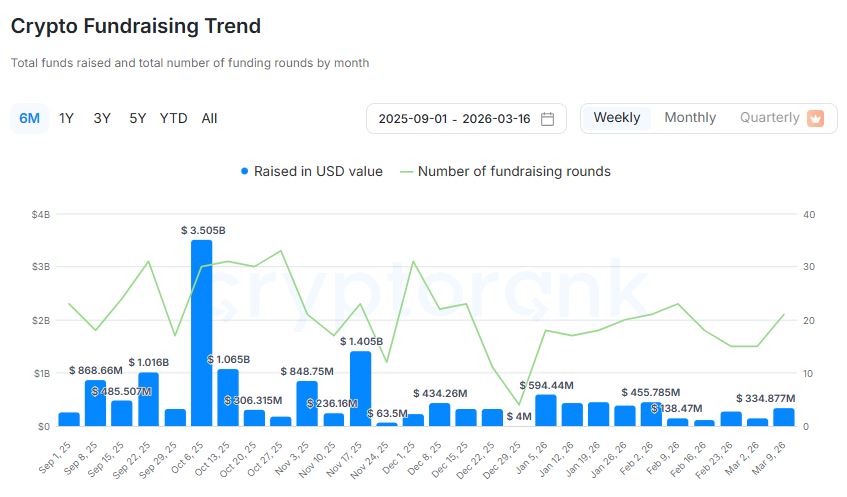
Task: Click the $1.016B bar for Sep 22
Action: (148, 399)
